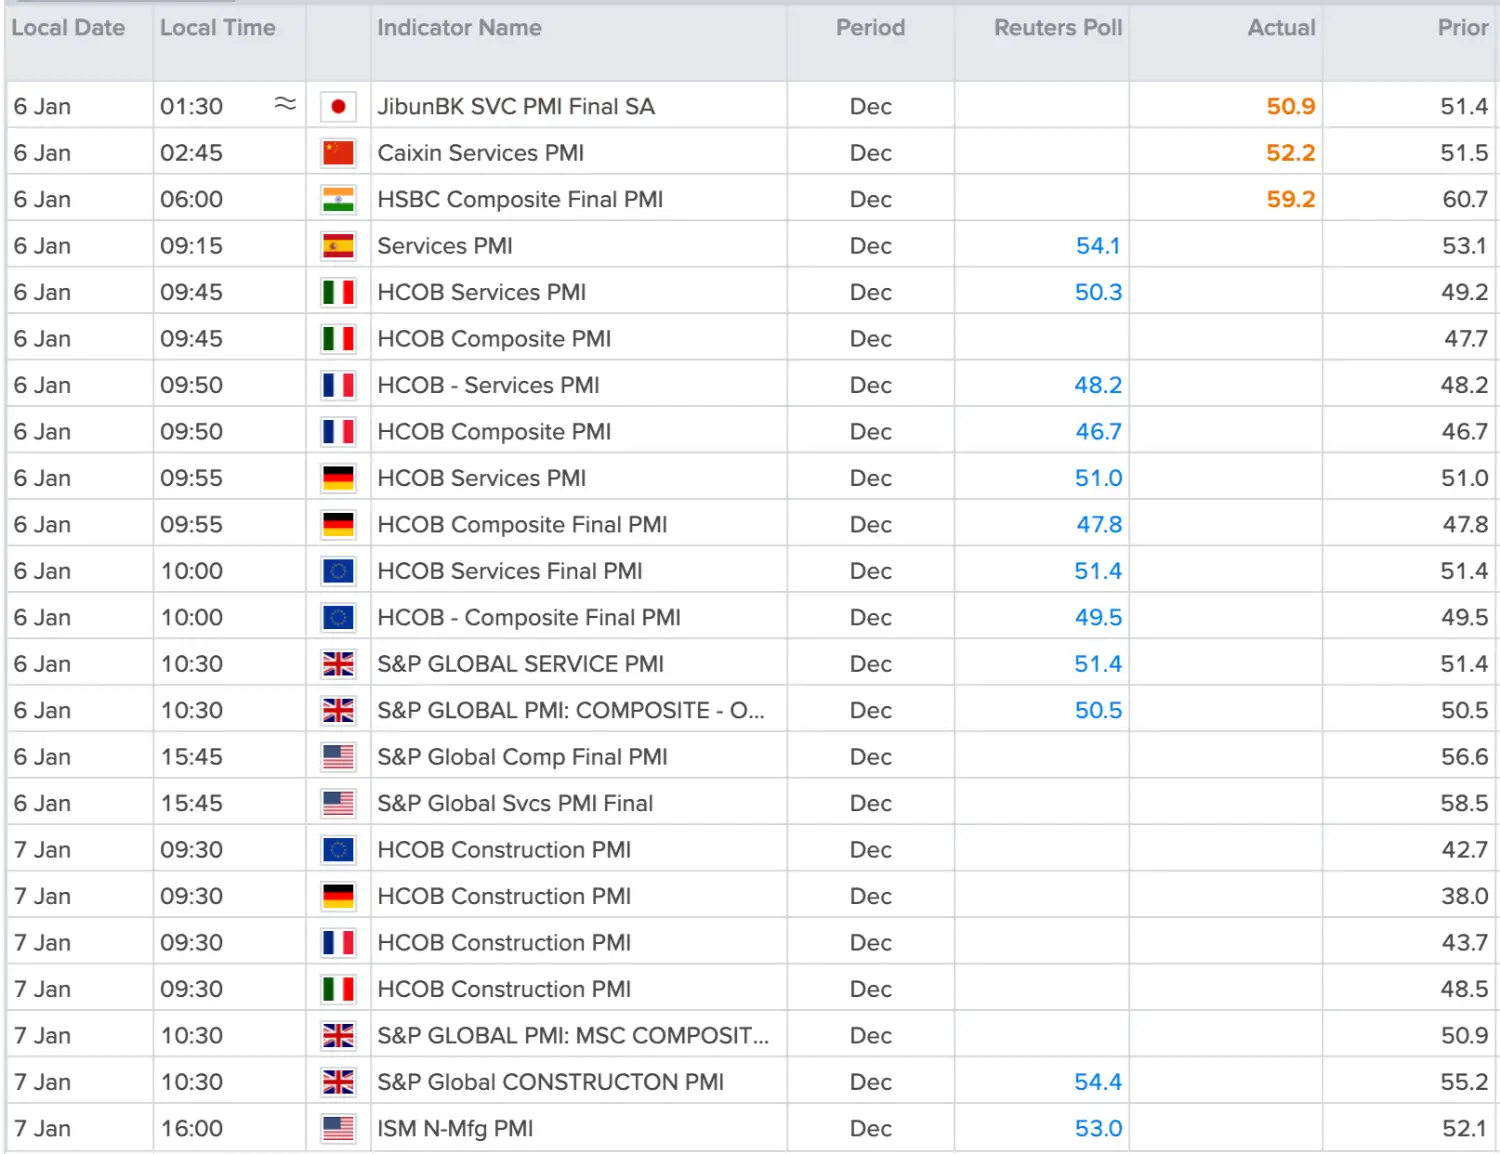
Task: Click the Spain flag in the 09:15 Services PMI row
Action: (x=338, y=246)
